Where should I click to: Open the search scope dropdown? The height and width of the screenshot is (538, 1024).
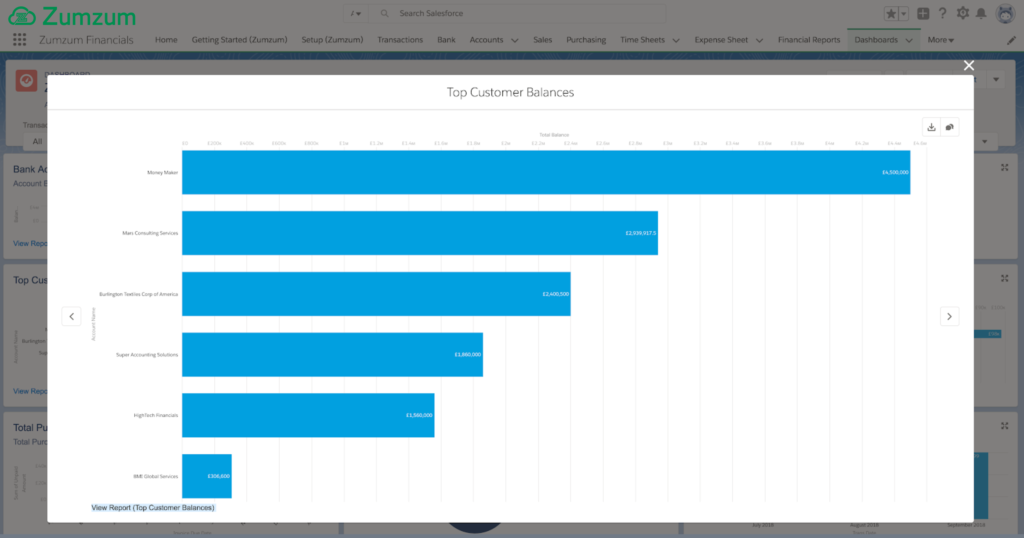(x=355, y=14)
